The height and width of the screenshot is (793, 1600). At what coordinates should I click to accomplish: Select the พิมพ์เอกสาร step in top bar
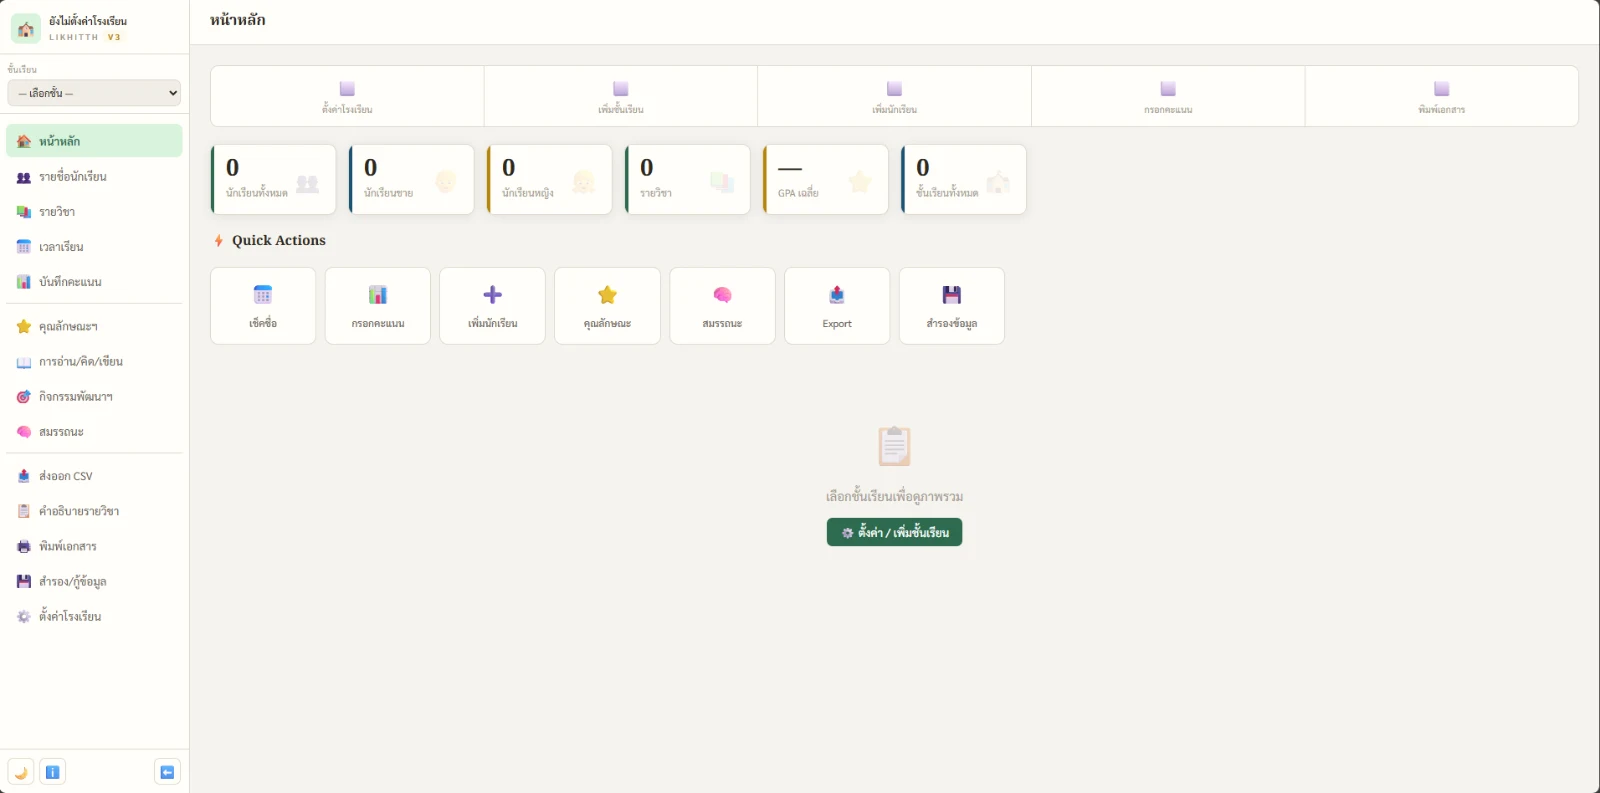click(x=1441, y=96)
